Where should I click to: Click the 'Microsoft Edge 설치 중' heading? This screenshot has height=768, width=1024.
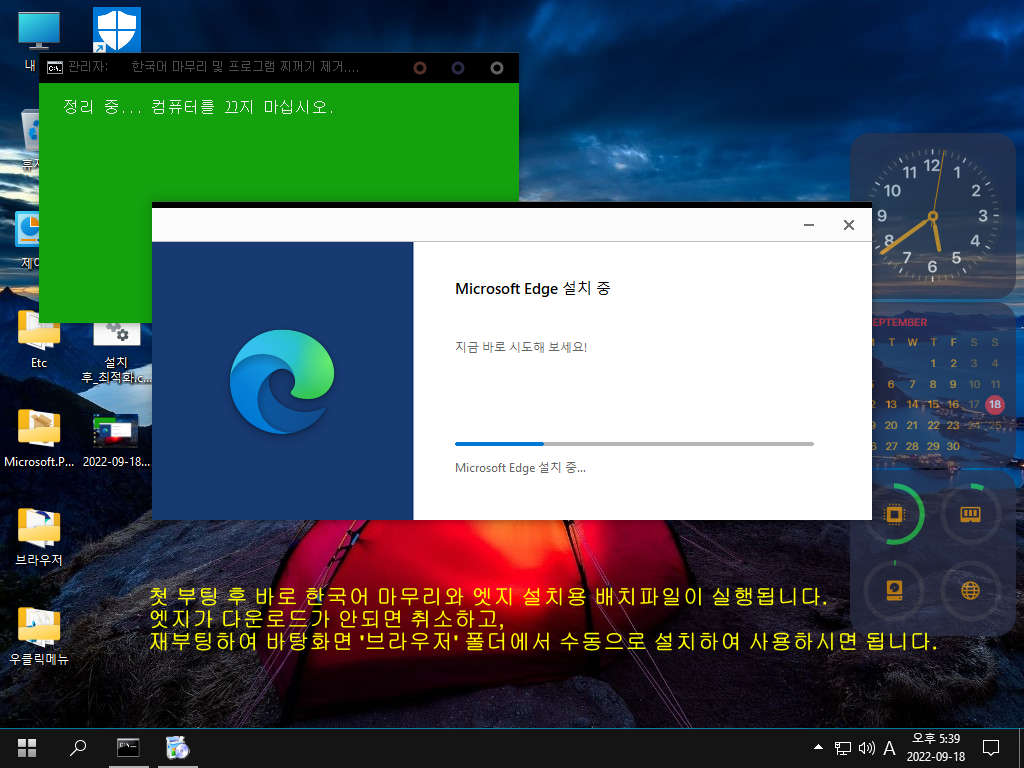[532, 289]
